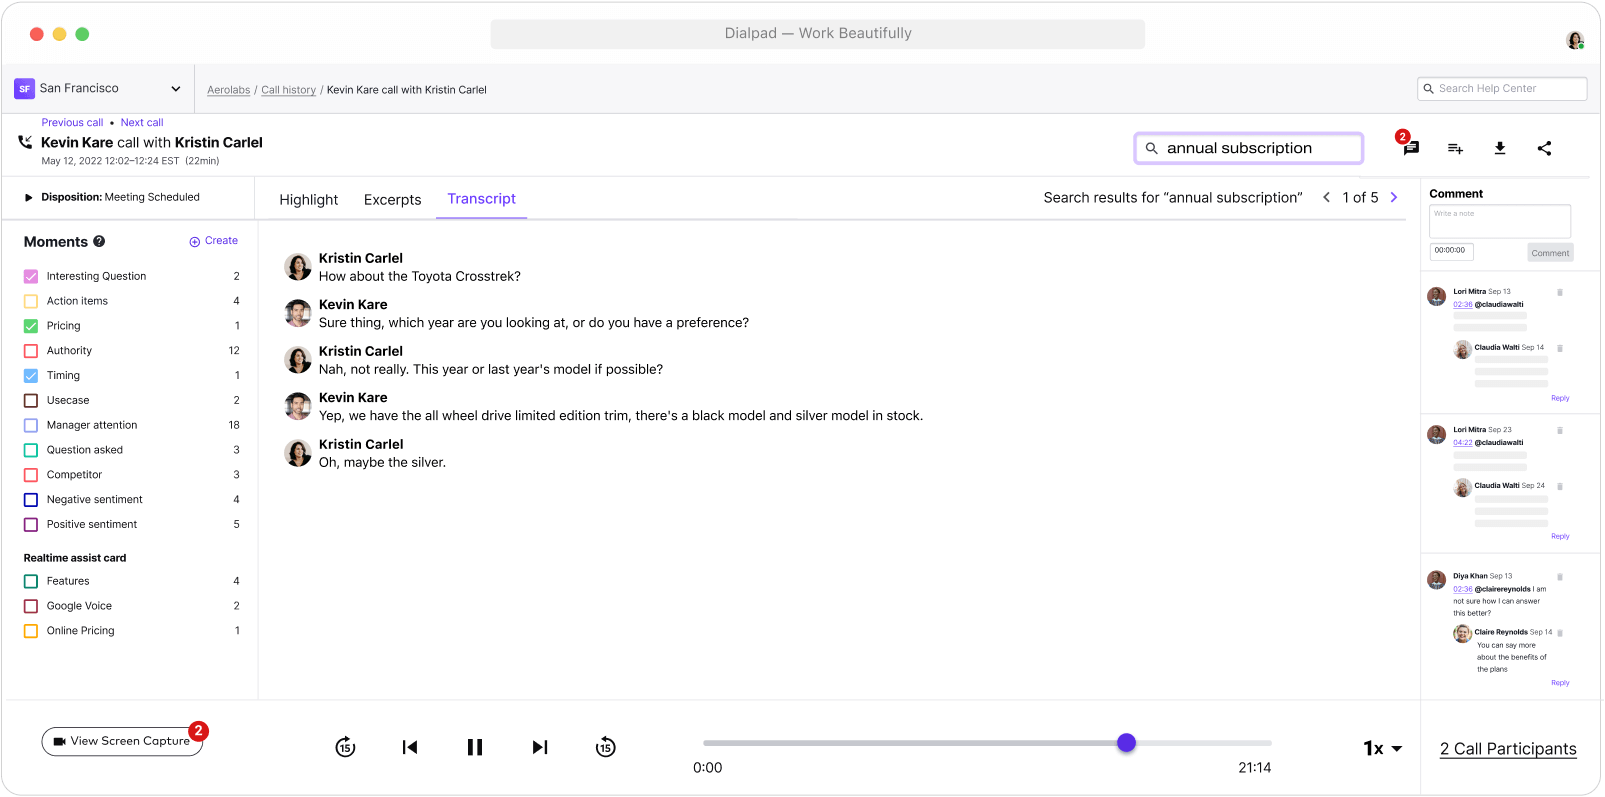Check the Action items checkbox
The height and width of the screenshot is (797, 1605).
click(x=31, y=301)
